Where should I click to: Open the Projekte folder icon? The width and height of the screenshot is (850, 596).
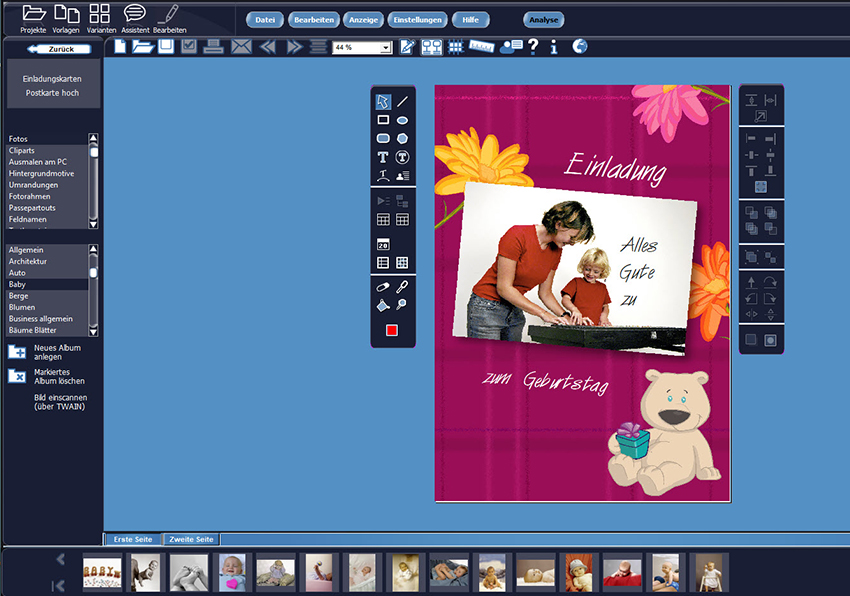[33, 14]
